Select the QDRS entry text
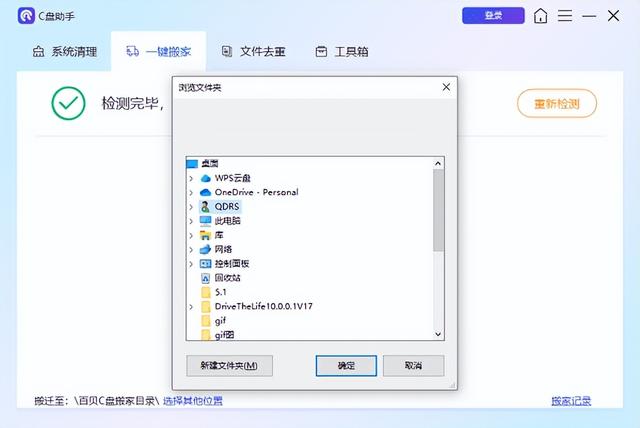The width and height of the screenshot is (640, 428). [x=227, y=206]
